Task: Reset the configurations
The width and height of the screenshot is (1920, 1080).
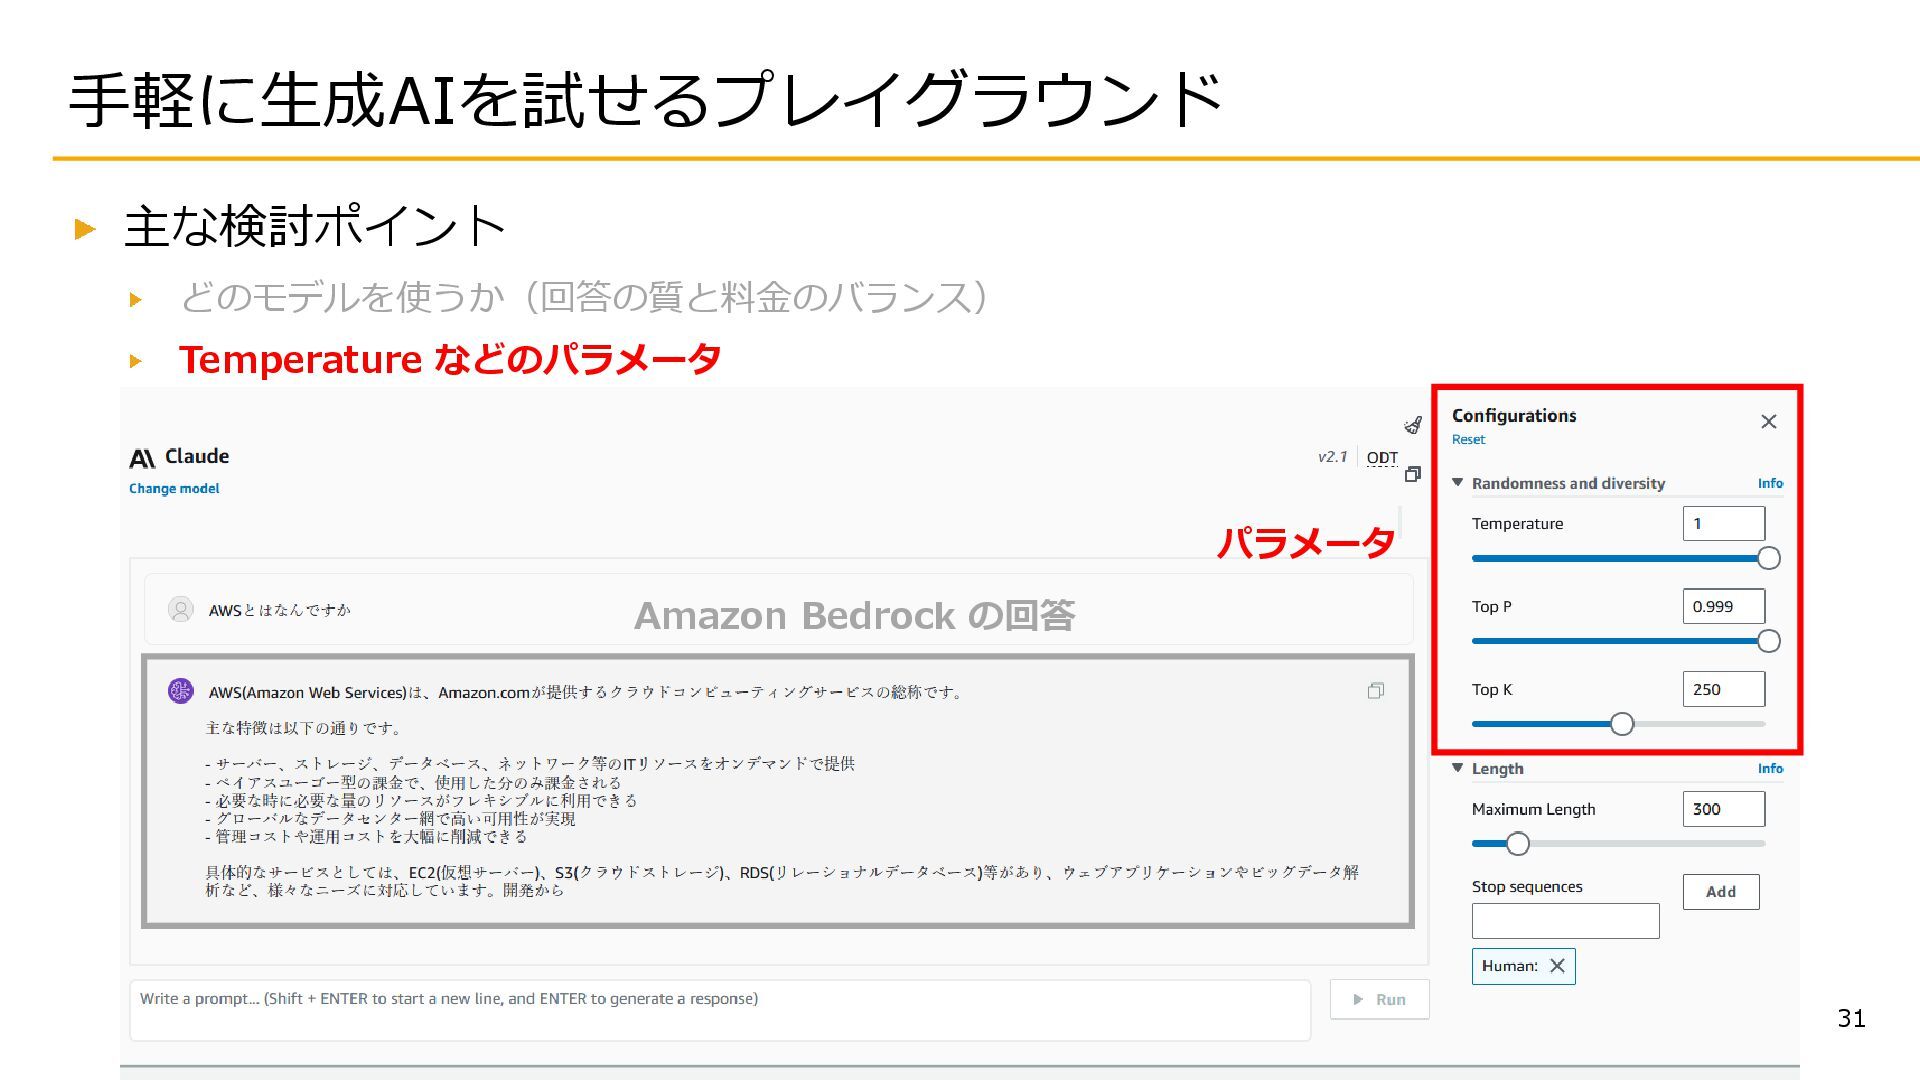Action: [x=1468, y=440]
